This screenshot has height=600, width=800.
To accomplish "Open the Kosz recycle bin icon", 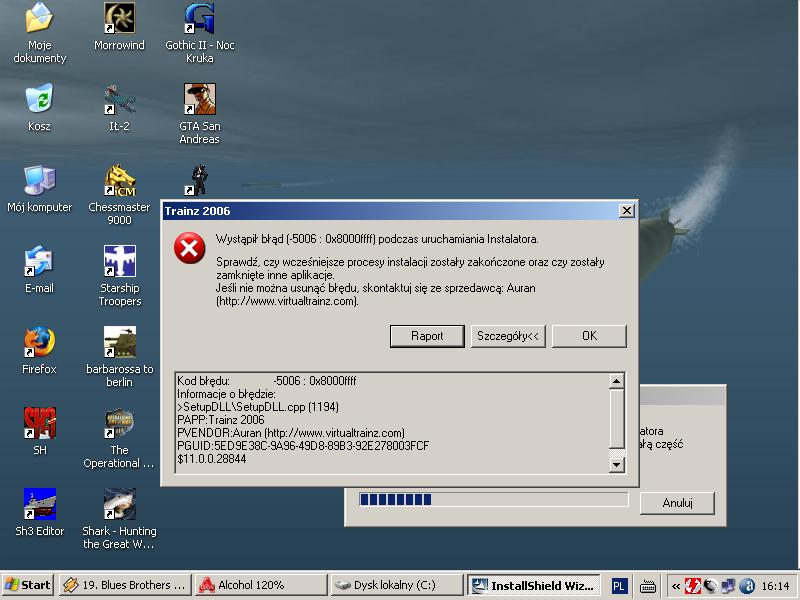I will click(x=39, y=107).
